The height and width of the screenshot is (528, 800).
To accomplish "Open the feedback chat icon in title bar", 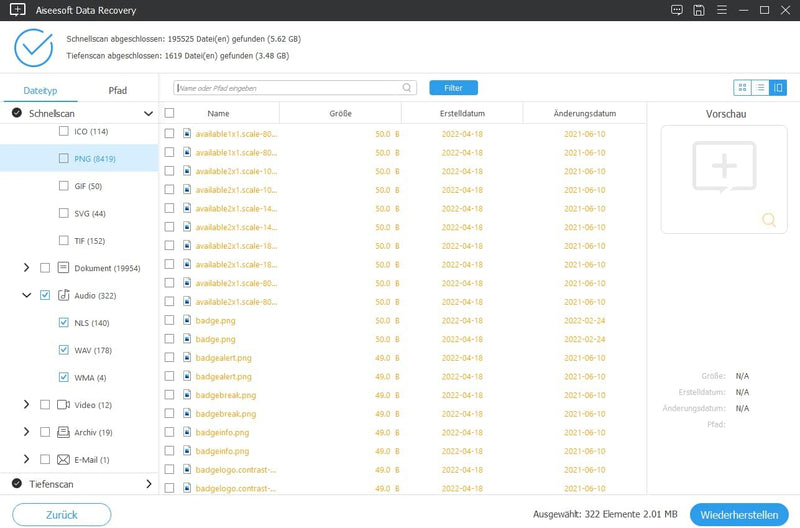I will 677,10.
